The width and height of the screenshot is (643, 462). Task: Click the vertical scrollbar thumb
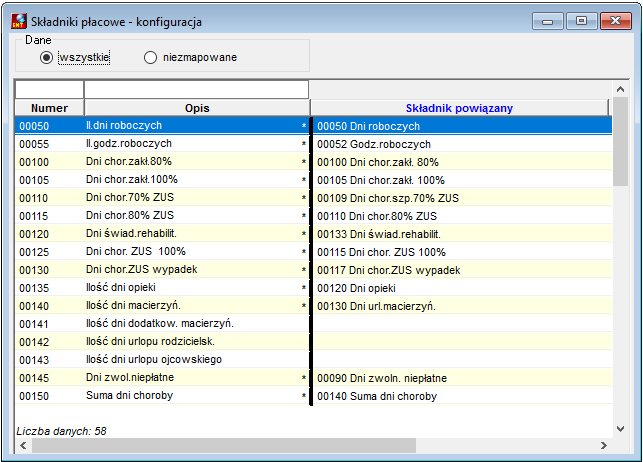click(620, 141)
